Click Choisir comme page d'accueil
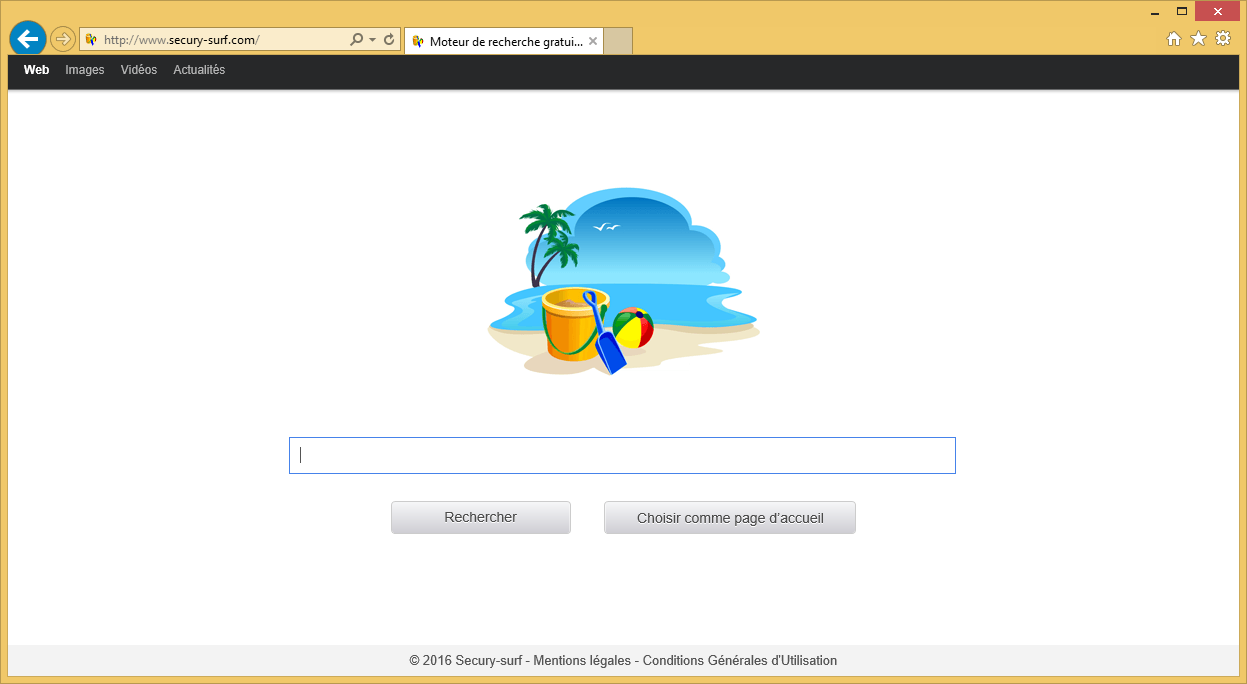1247x684 pixels. [729, 517]
